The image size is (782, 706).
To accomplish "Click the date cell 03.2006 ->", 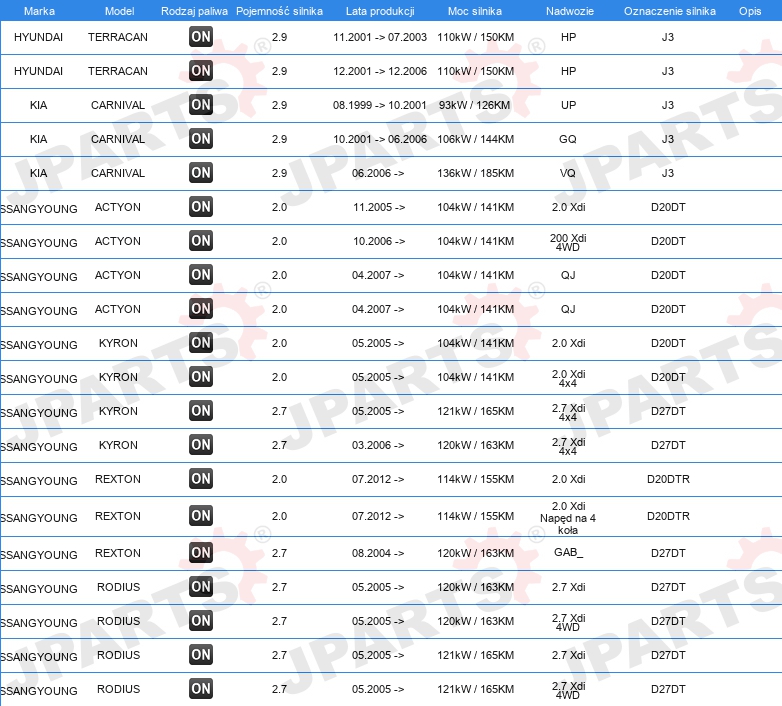I will [x=378, y=445].
